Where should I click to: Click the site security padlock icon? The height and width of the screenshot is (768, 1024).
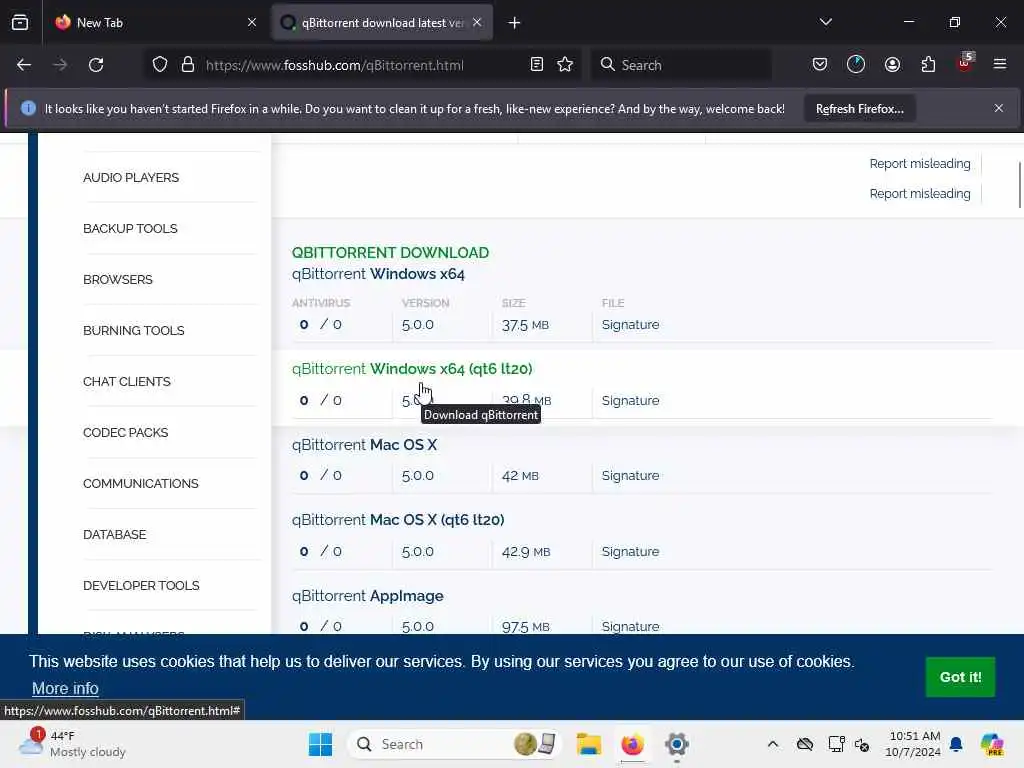tap(188, 65)
